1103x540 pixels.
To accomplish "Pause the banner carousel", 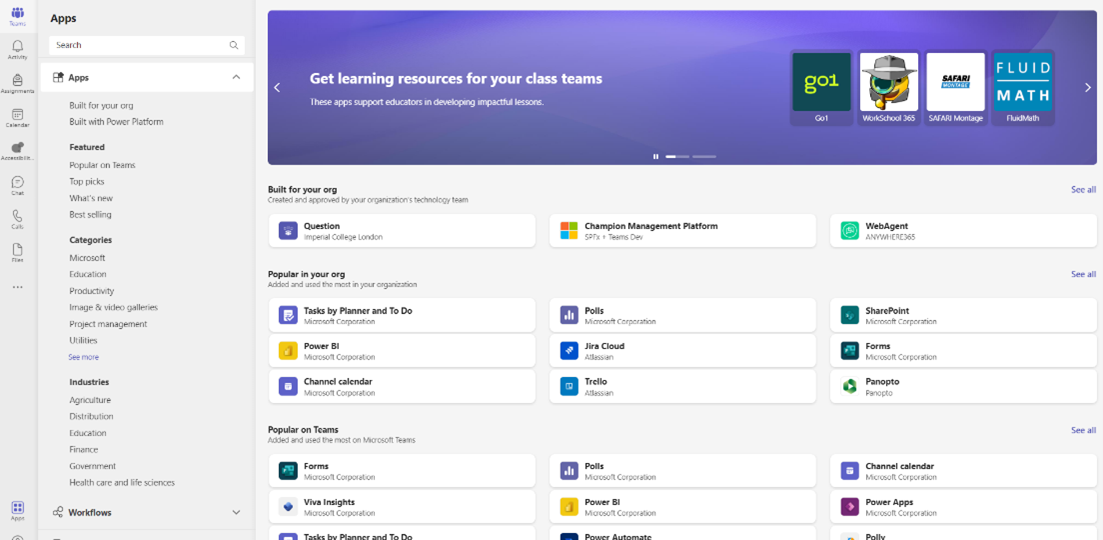I will 656,156.
